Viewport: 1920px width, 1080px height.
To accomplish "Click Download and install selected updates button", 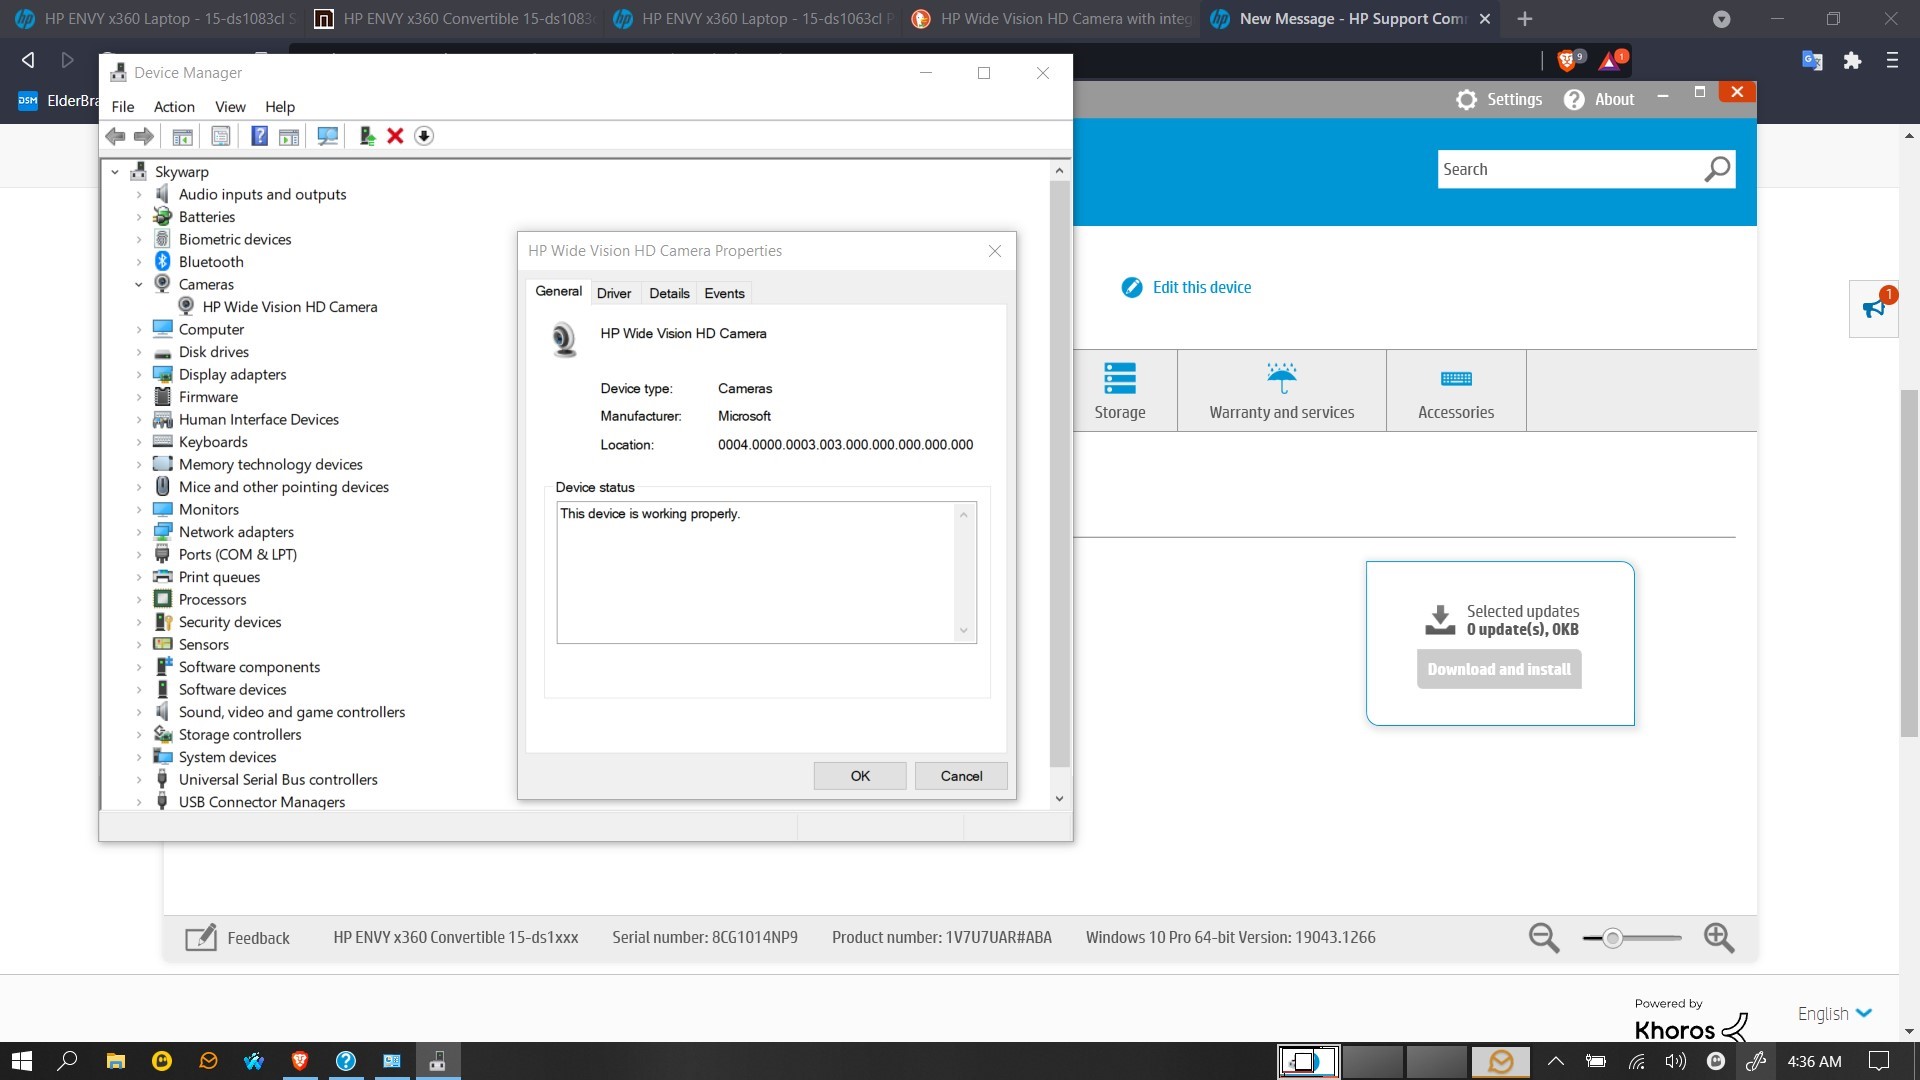I will point(1498,669).
